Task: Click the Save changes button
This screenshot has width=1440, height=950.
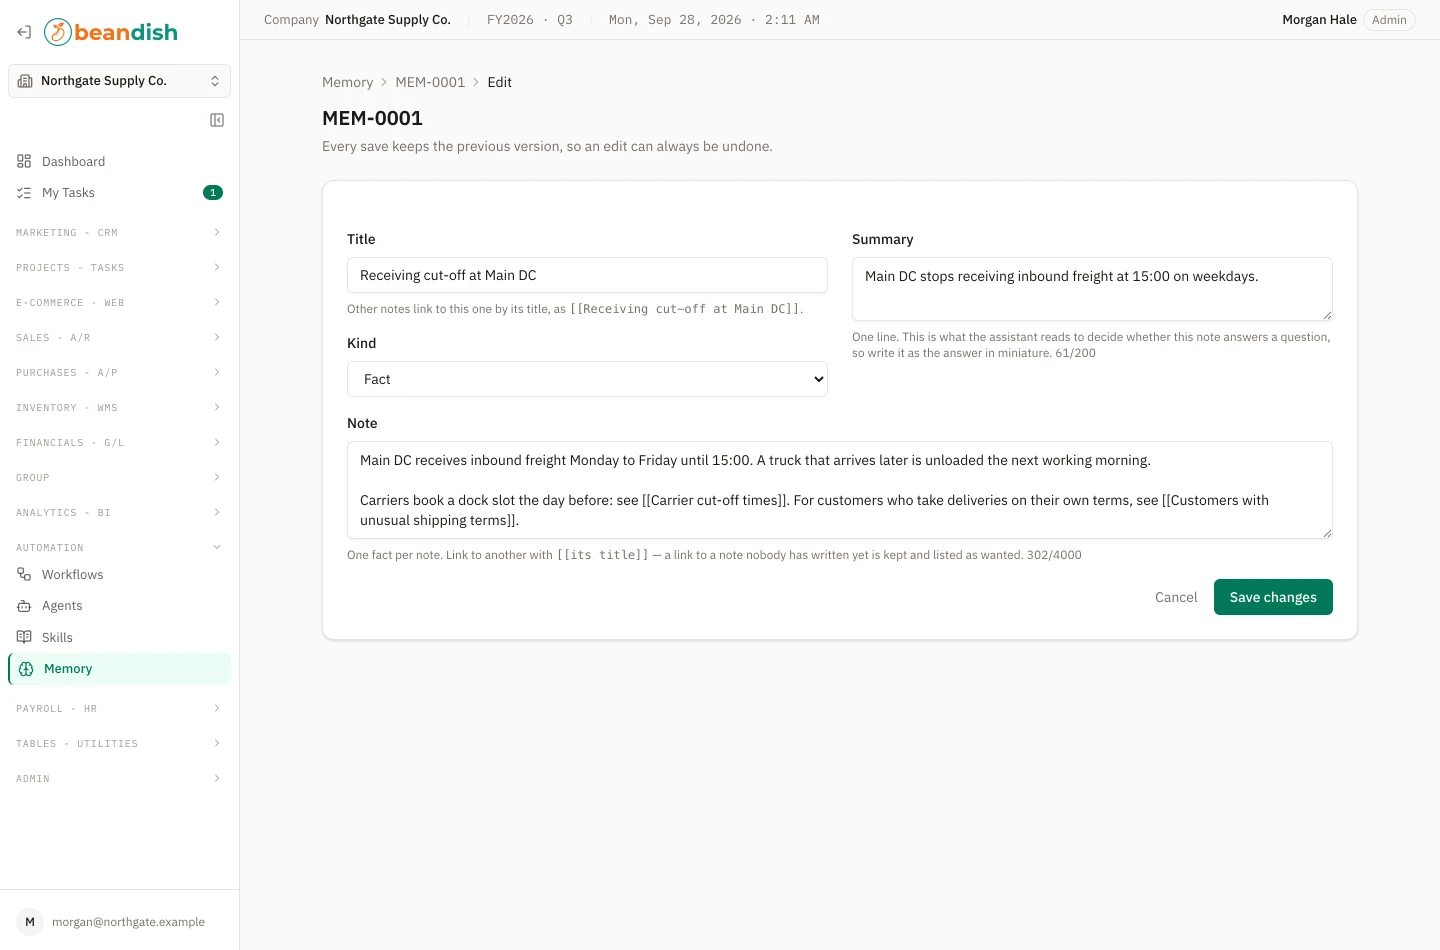Action: click(x=1273, y=597)
